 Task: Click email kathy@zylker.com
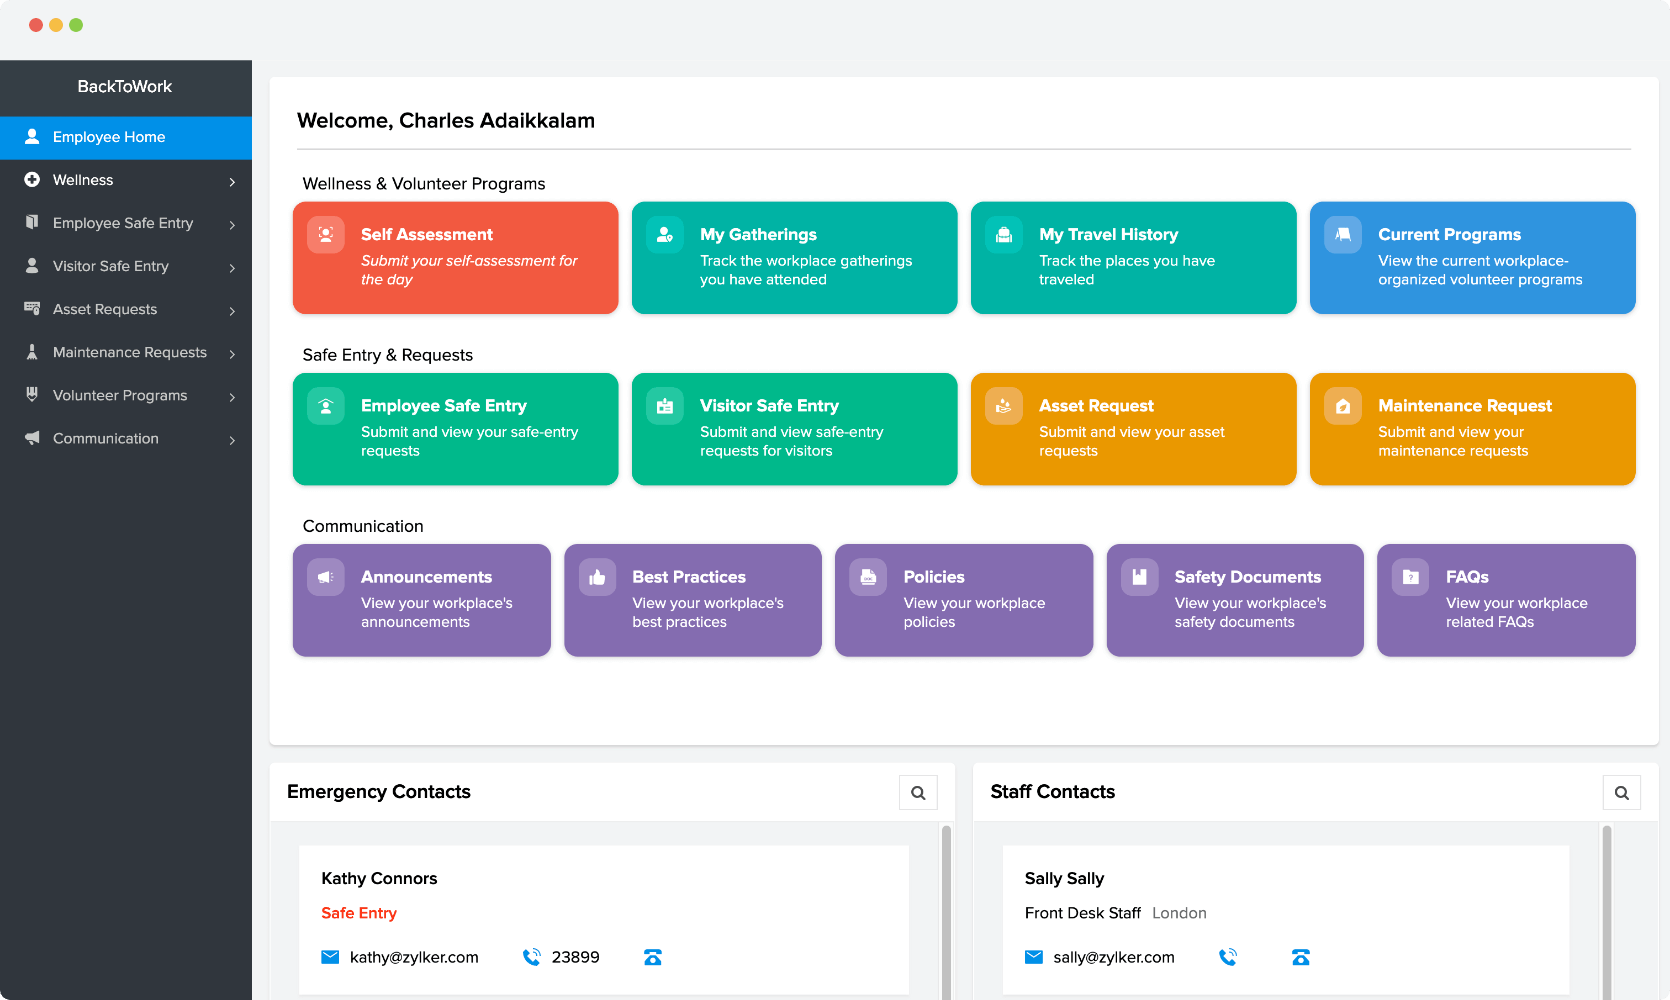pyautogui.click(x=414, y=957)
